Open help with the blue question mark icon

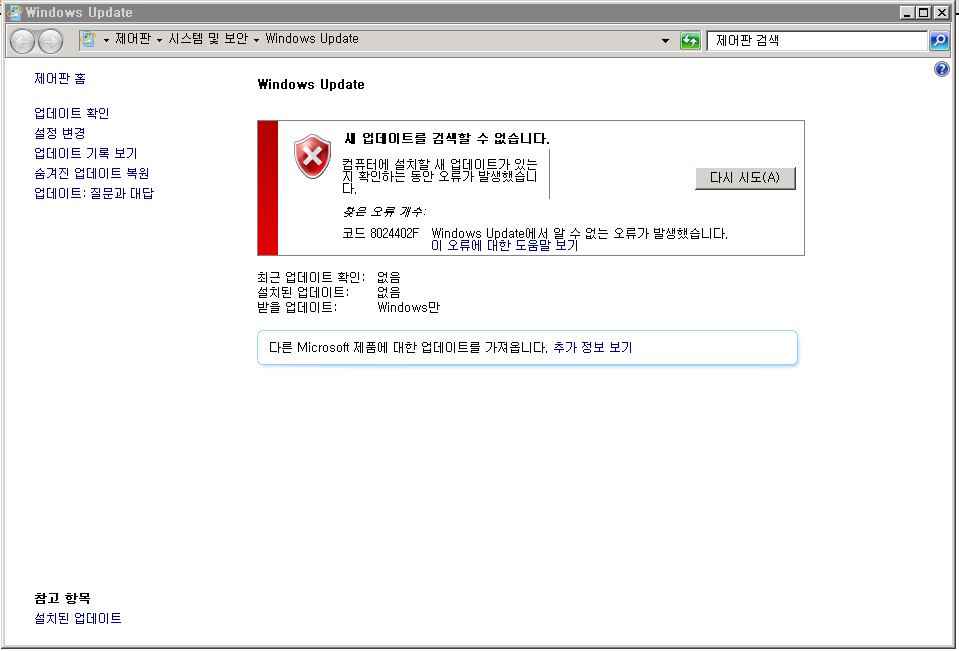click(942, 69)
